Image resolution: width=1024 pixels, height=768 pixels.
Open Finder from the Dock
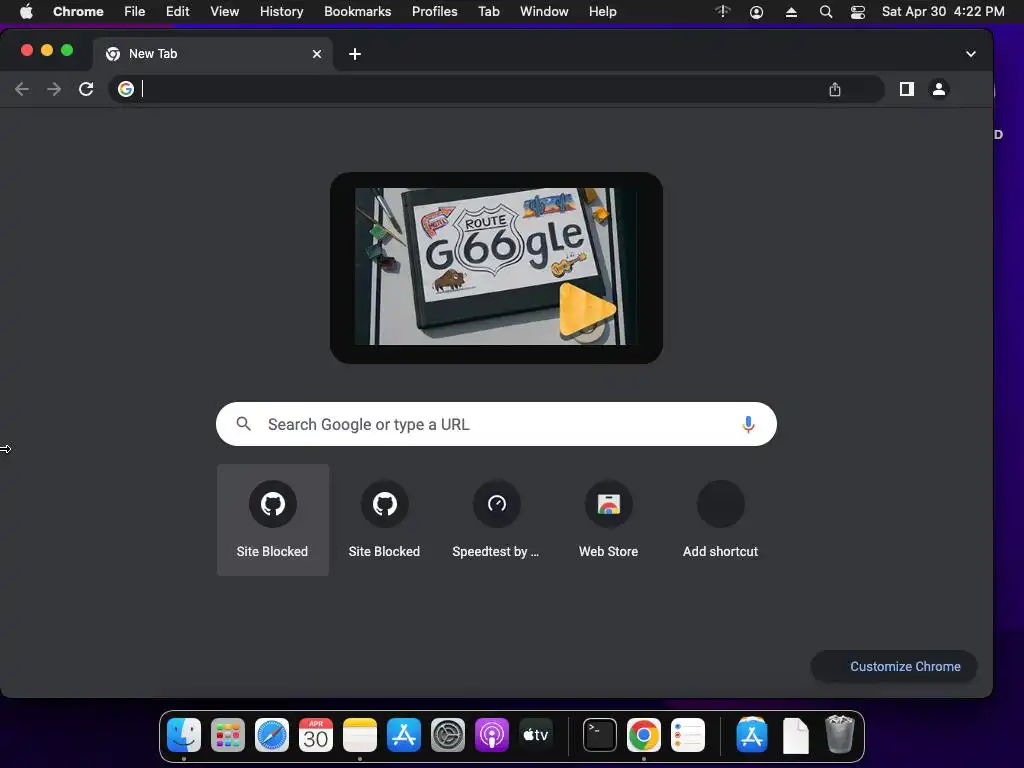[184, 735]
